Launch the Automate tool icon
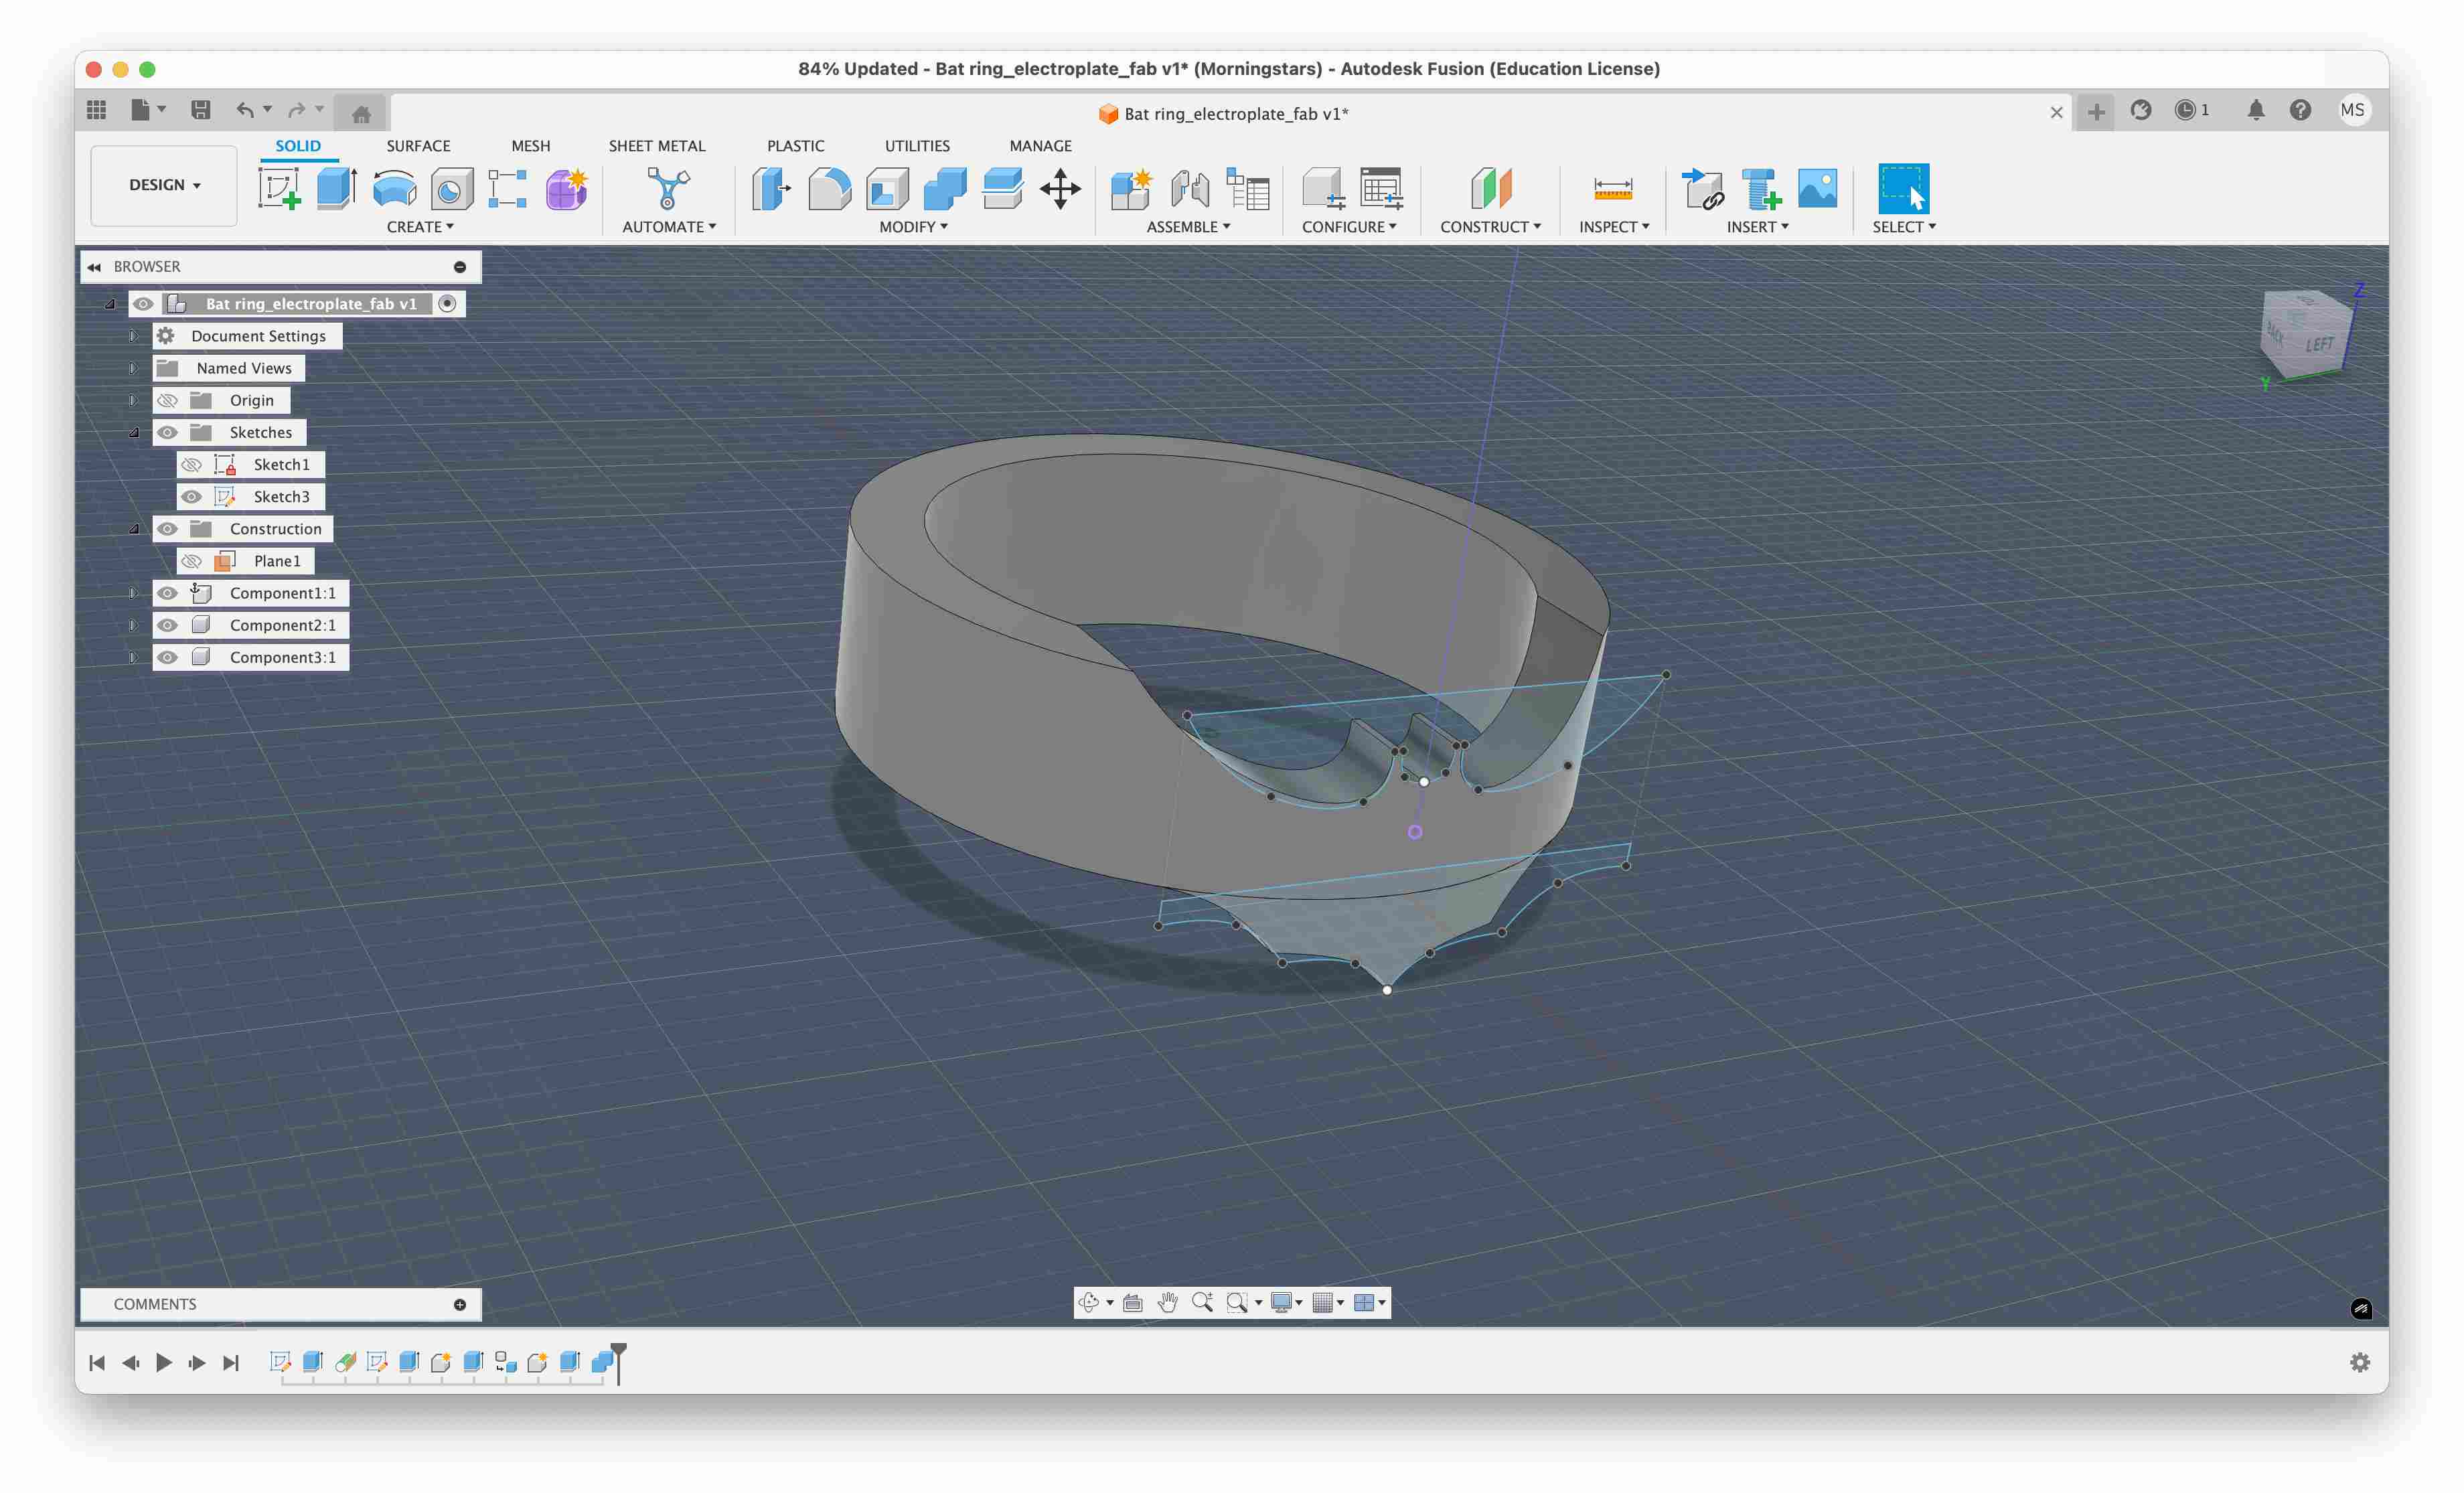The height and width of the screenshot is (1493, 2464). coord(668,188)
